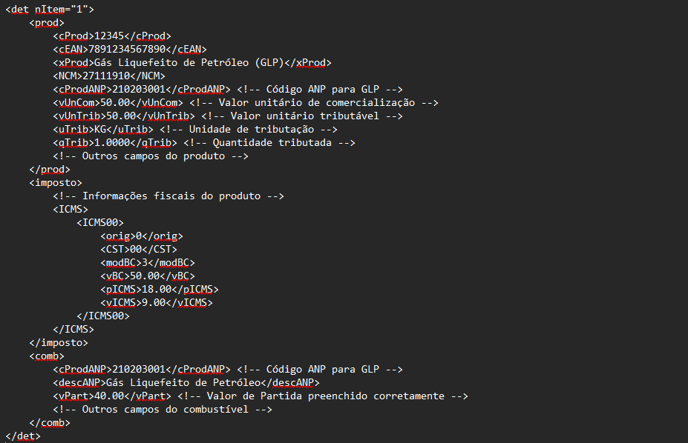
Task: Click the pICMS 18.00 percentage line
Action: point(159,289)
